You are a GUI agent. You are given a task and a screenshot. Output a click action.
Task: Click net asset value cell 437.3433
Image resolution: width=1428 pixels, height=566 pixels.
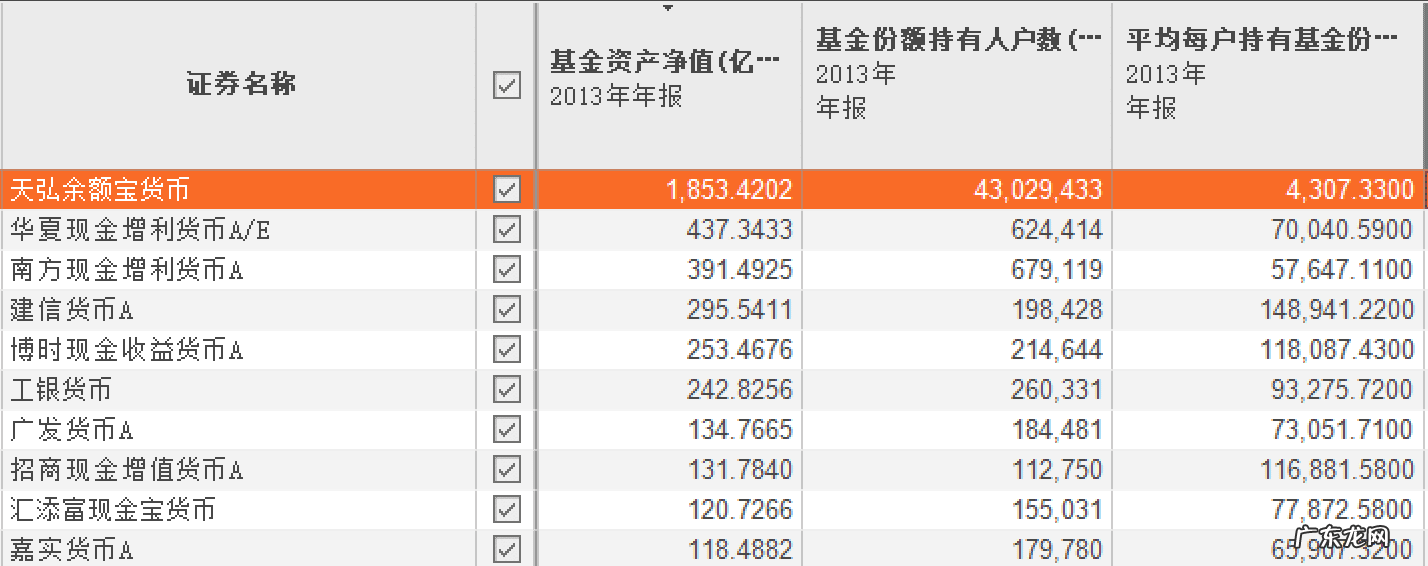(x=669, y=230)
